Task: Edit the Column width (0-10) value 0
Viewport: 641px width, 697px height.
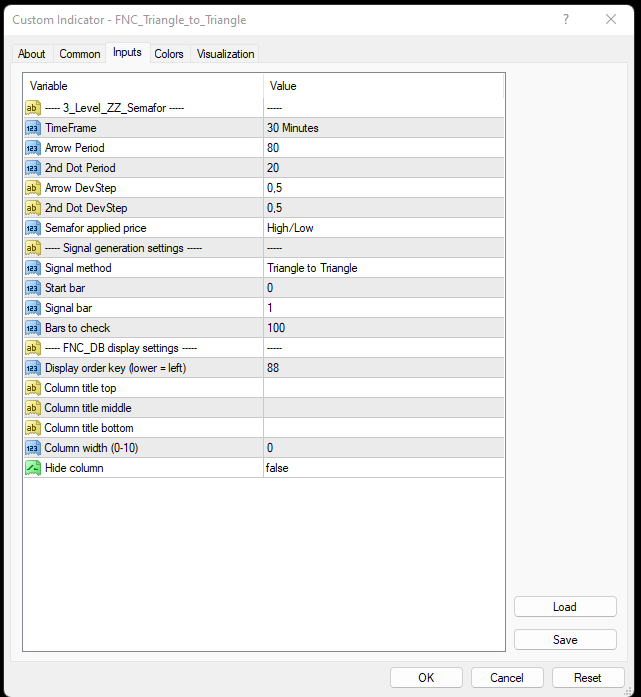Action: tap(384, 448)
